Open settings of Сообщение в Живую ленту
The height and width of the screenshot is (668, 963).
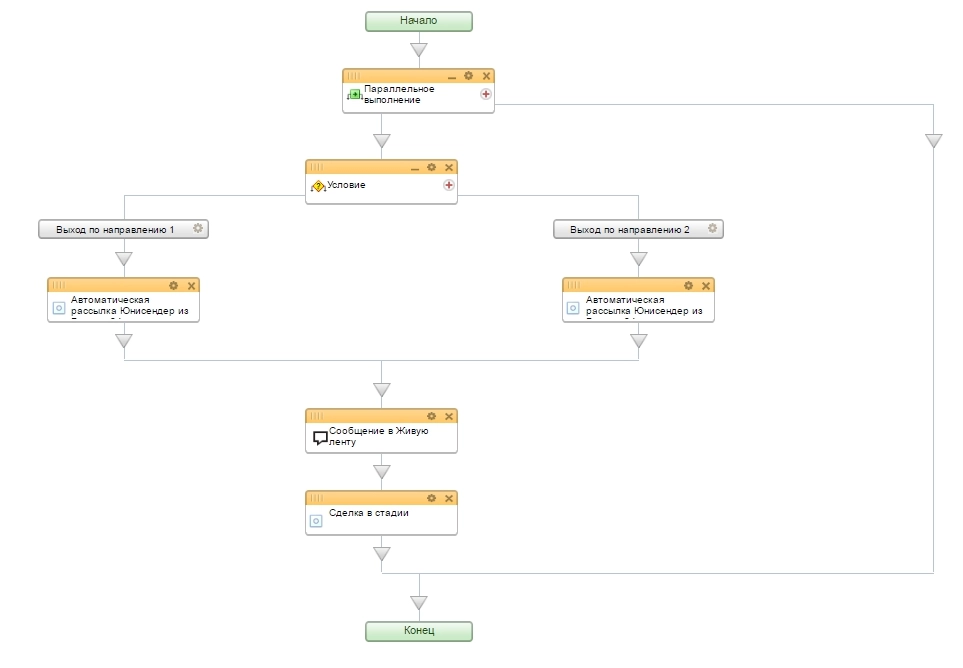coord(431,415)
